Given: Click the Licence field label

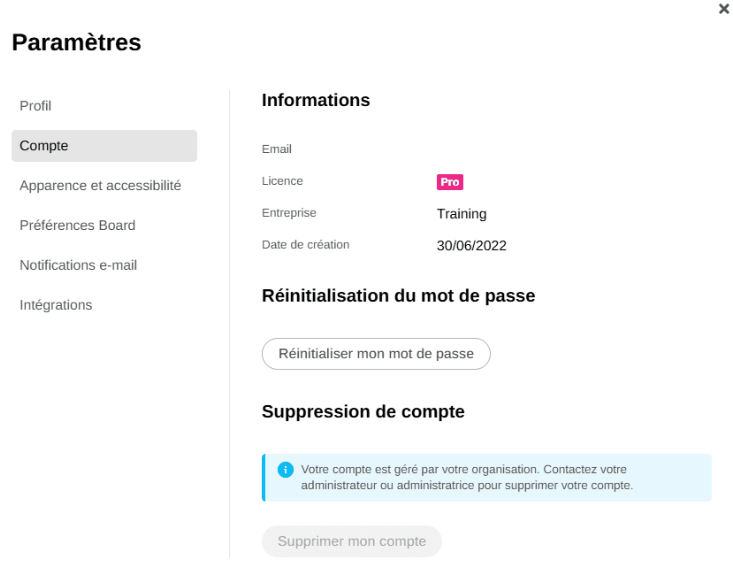Looking at the screenshot, I should (x=283, y=181).
